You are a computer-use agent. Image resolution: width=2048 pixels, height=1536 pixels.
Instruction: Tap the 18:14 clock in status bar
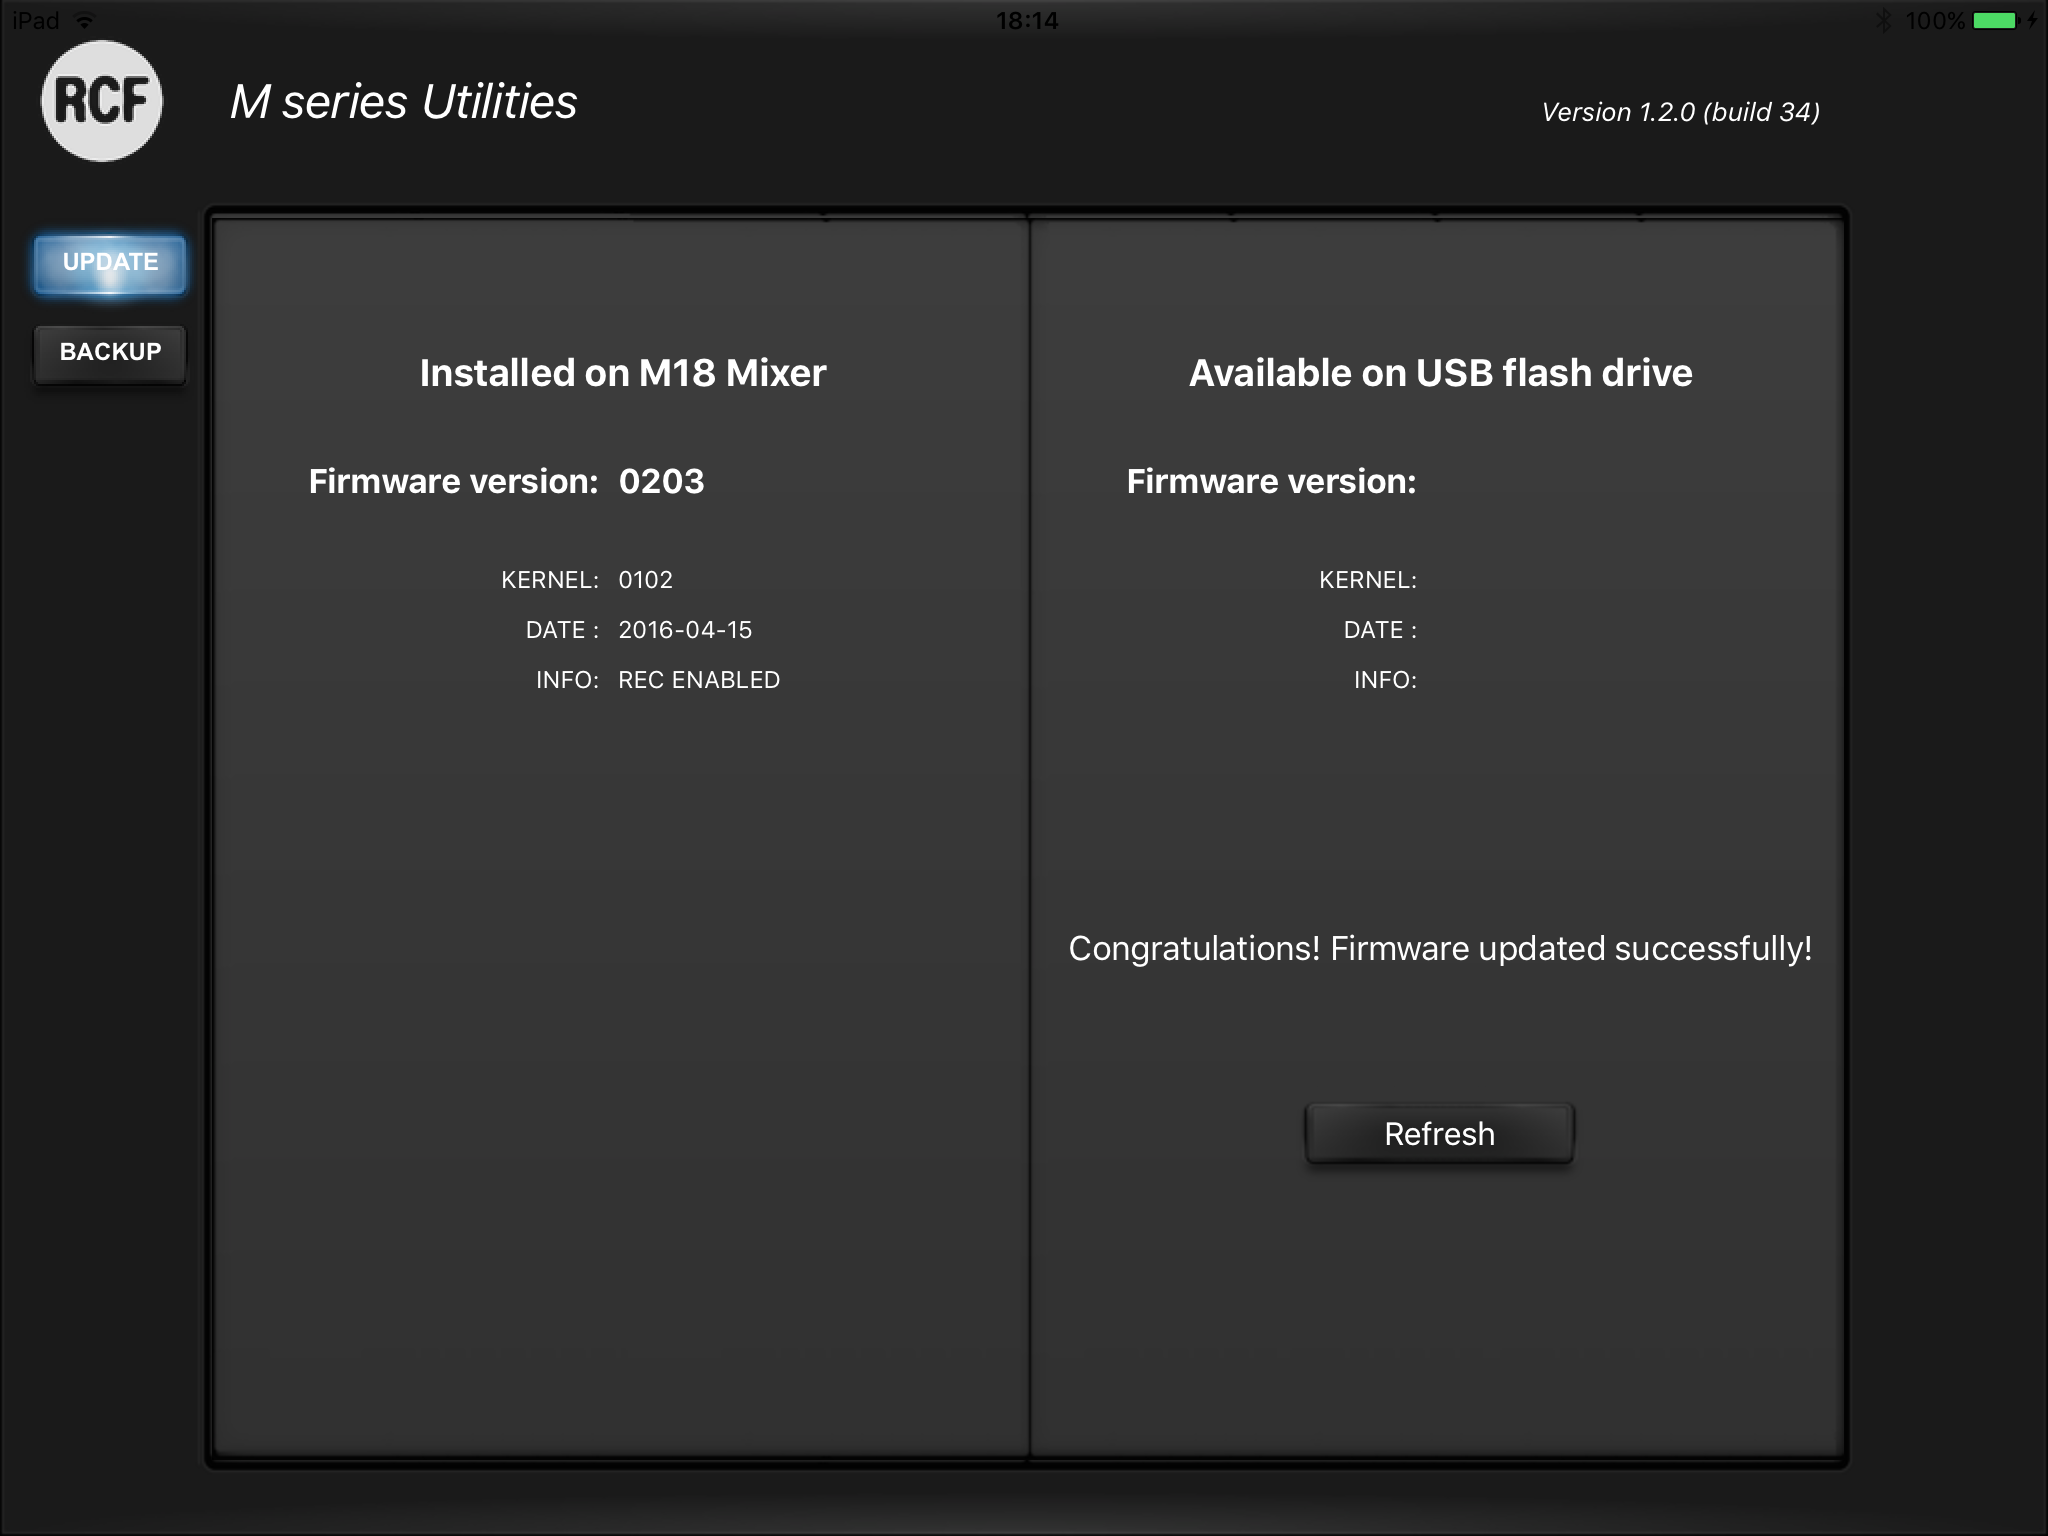click(x=1026, y=20)
